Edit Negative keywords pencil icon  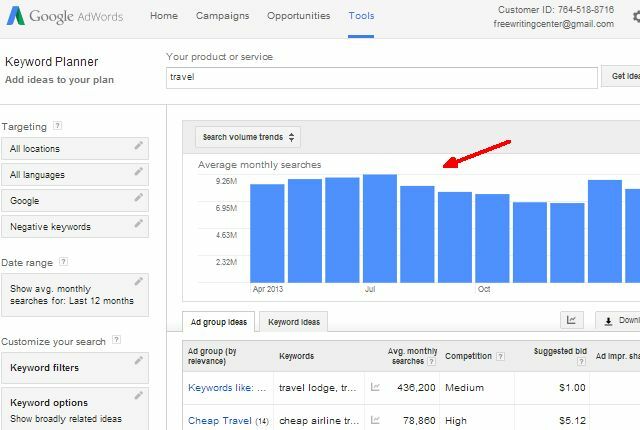(139, 224)
